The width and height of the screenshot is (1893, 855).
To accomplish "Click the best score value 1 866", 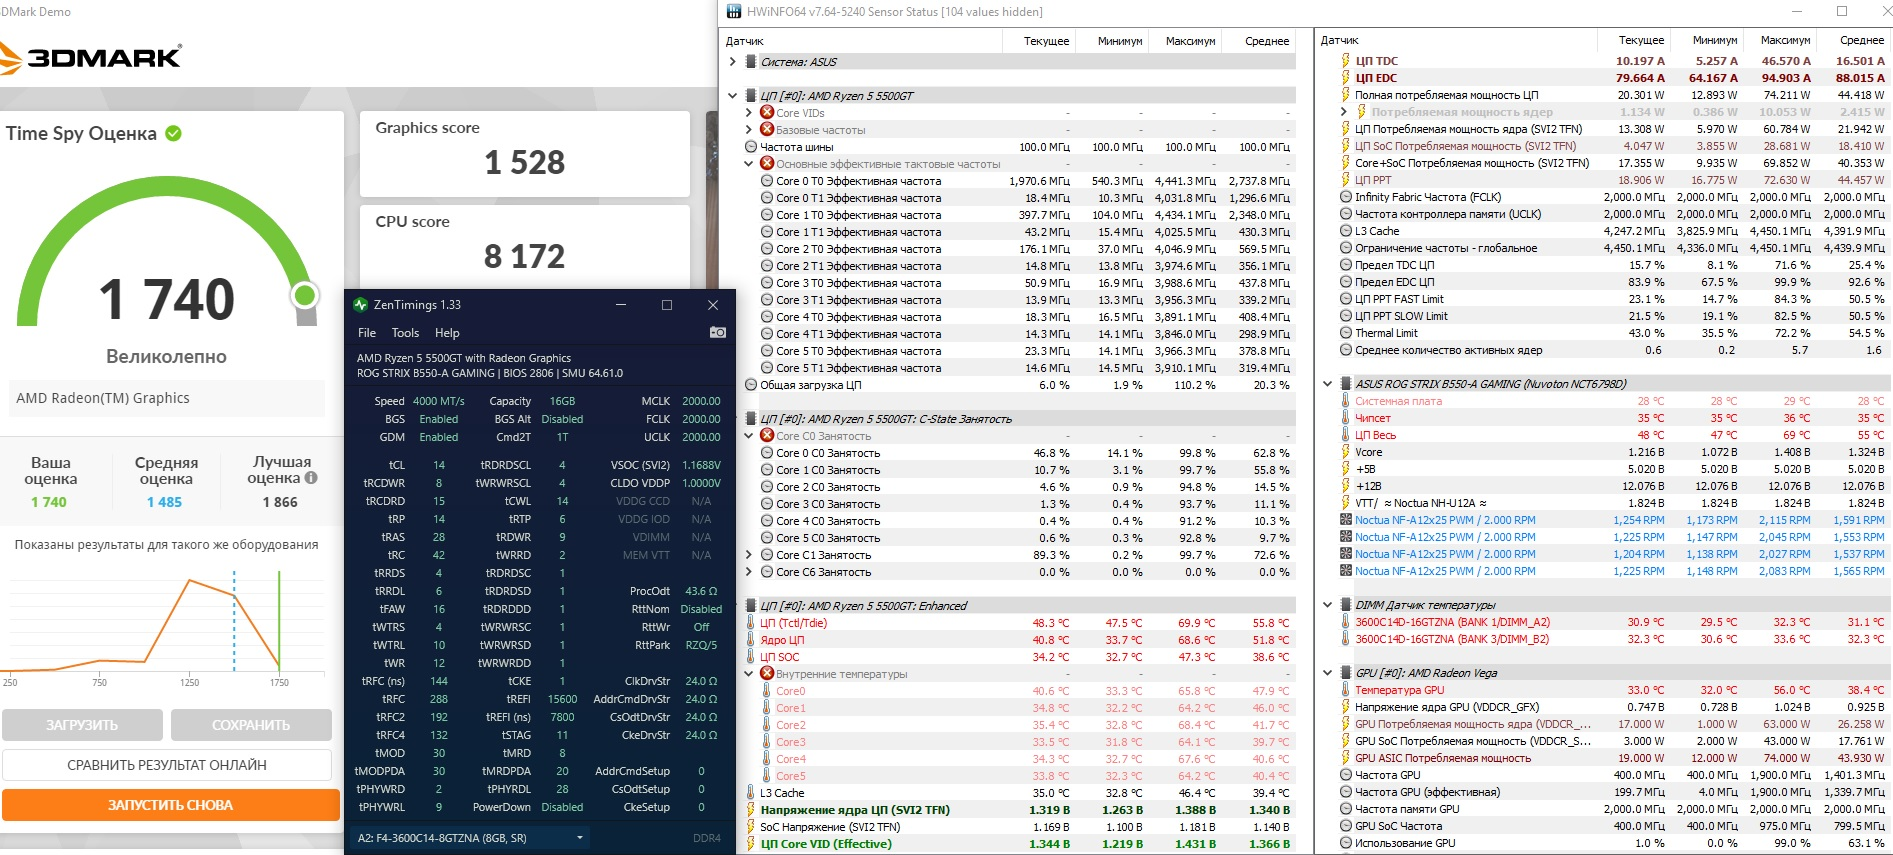I will [x=280, y=502].
